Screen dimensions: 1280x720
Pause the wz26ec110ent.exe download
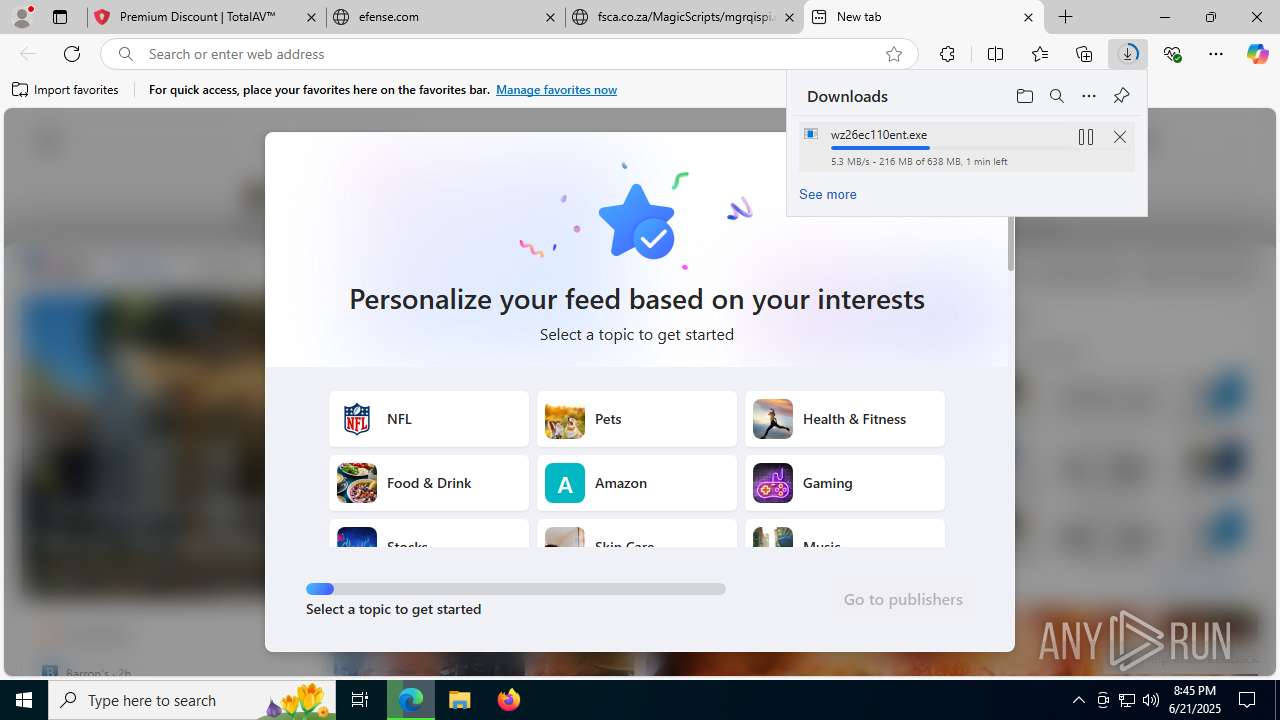tap(1086, 137)
